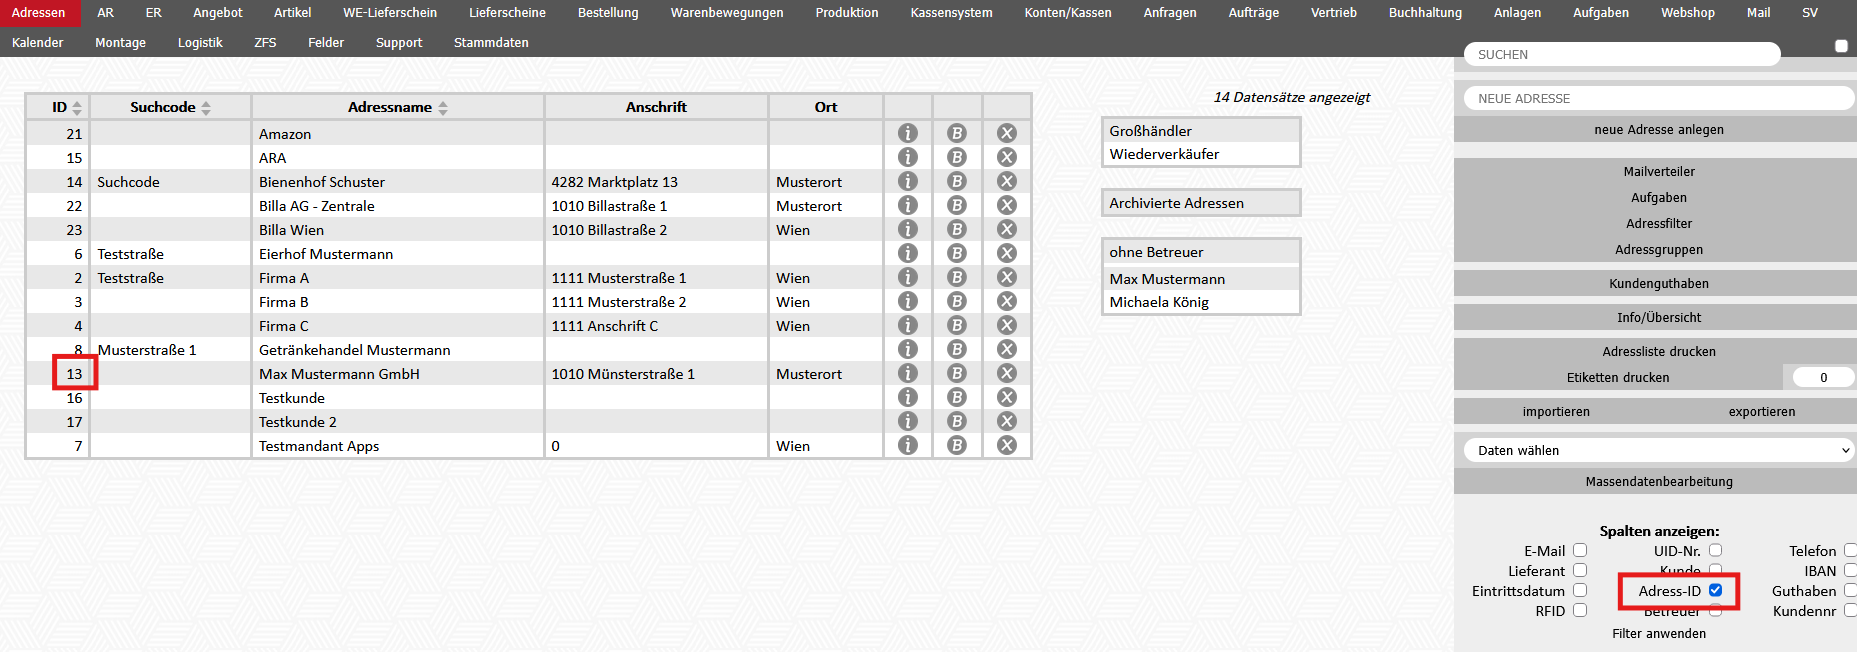Viewport: 1857px width, 652px height.
Task: Open the Buchhaltung menu
Action: (x=1425, y=13)
